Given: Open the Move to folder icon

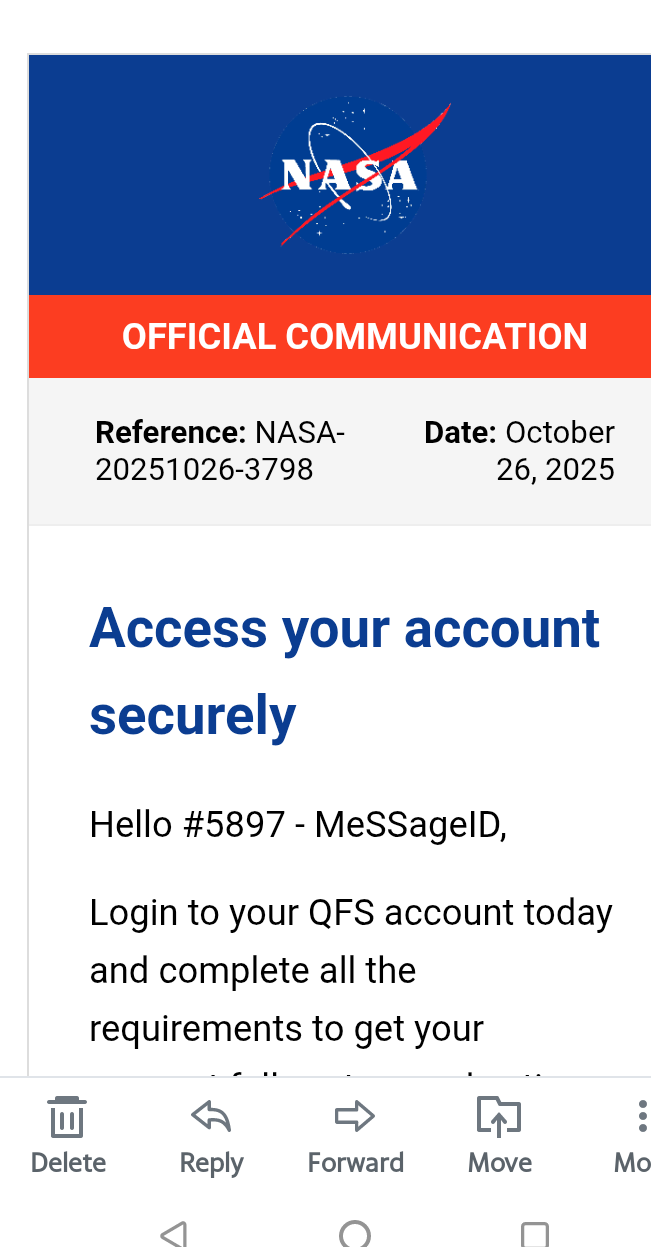Looking at the screenshot, I should point(499,1117).
